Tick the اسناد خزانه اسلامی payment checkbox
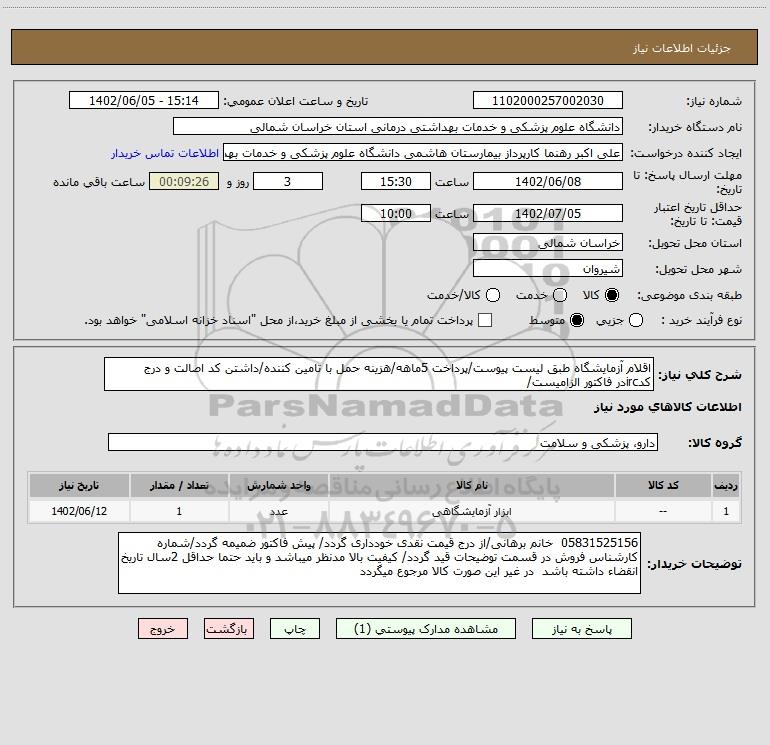 pos(485,320)
